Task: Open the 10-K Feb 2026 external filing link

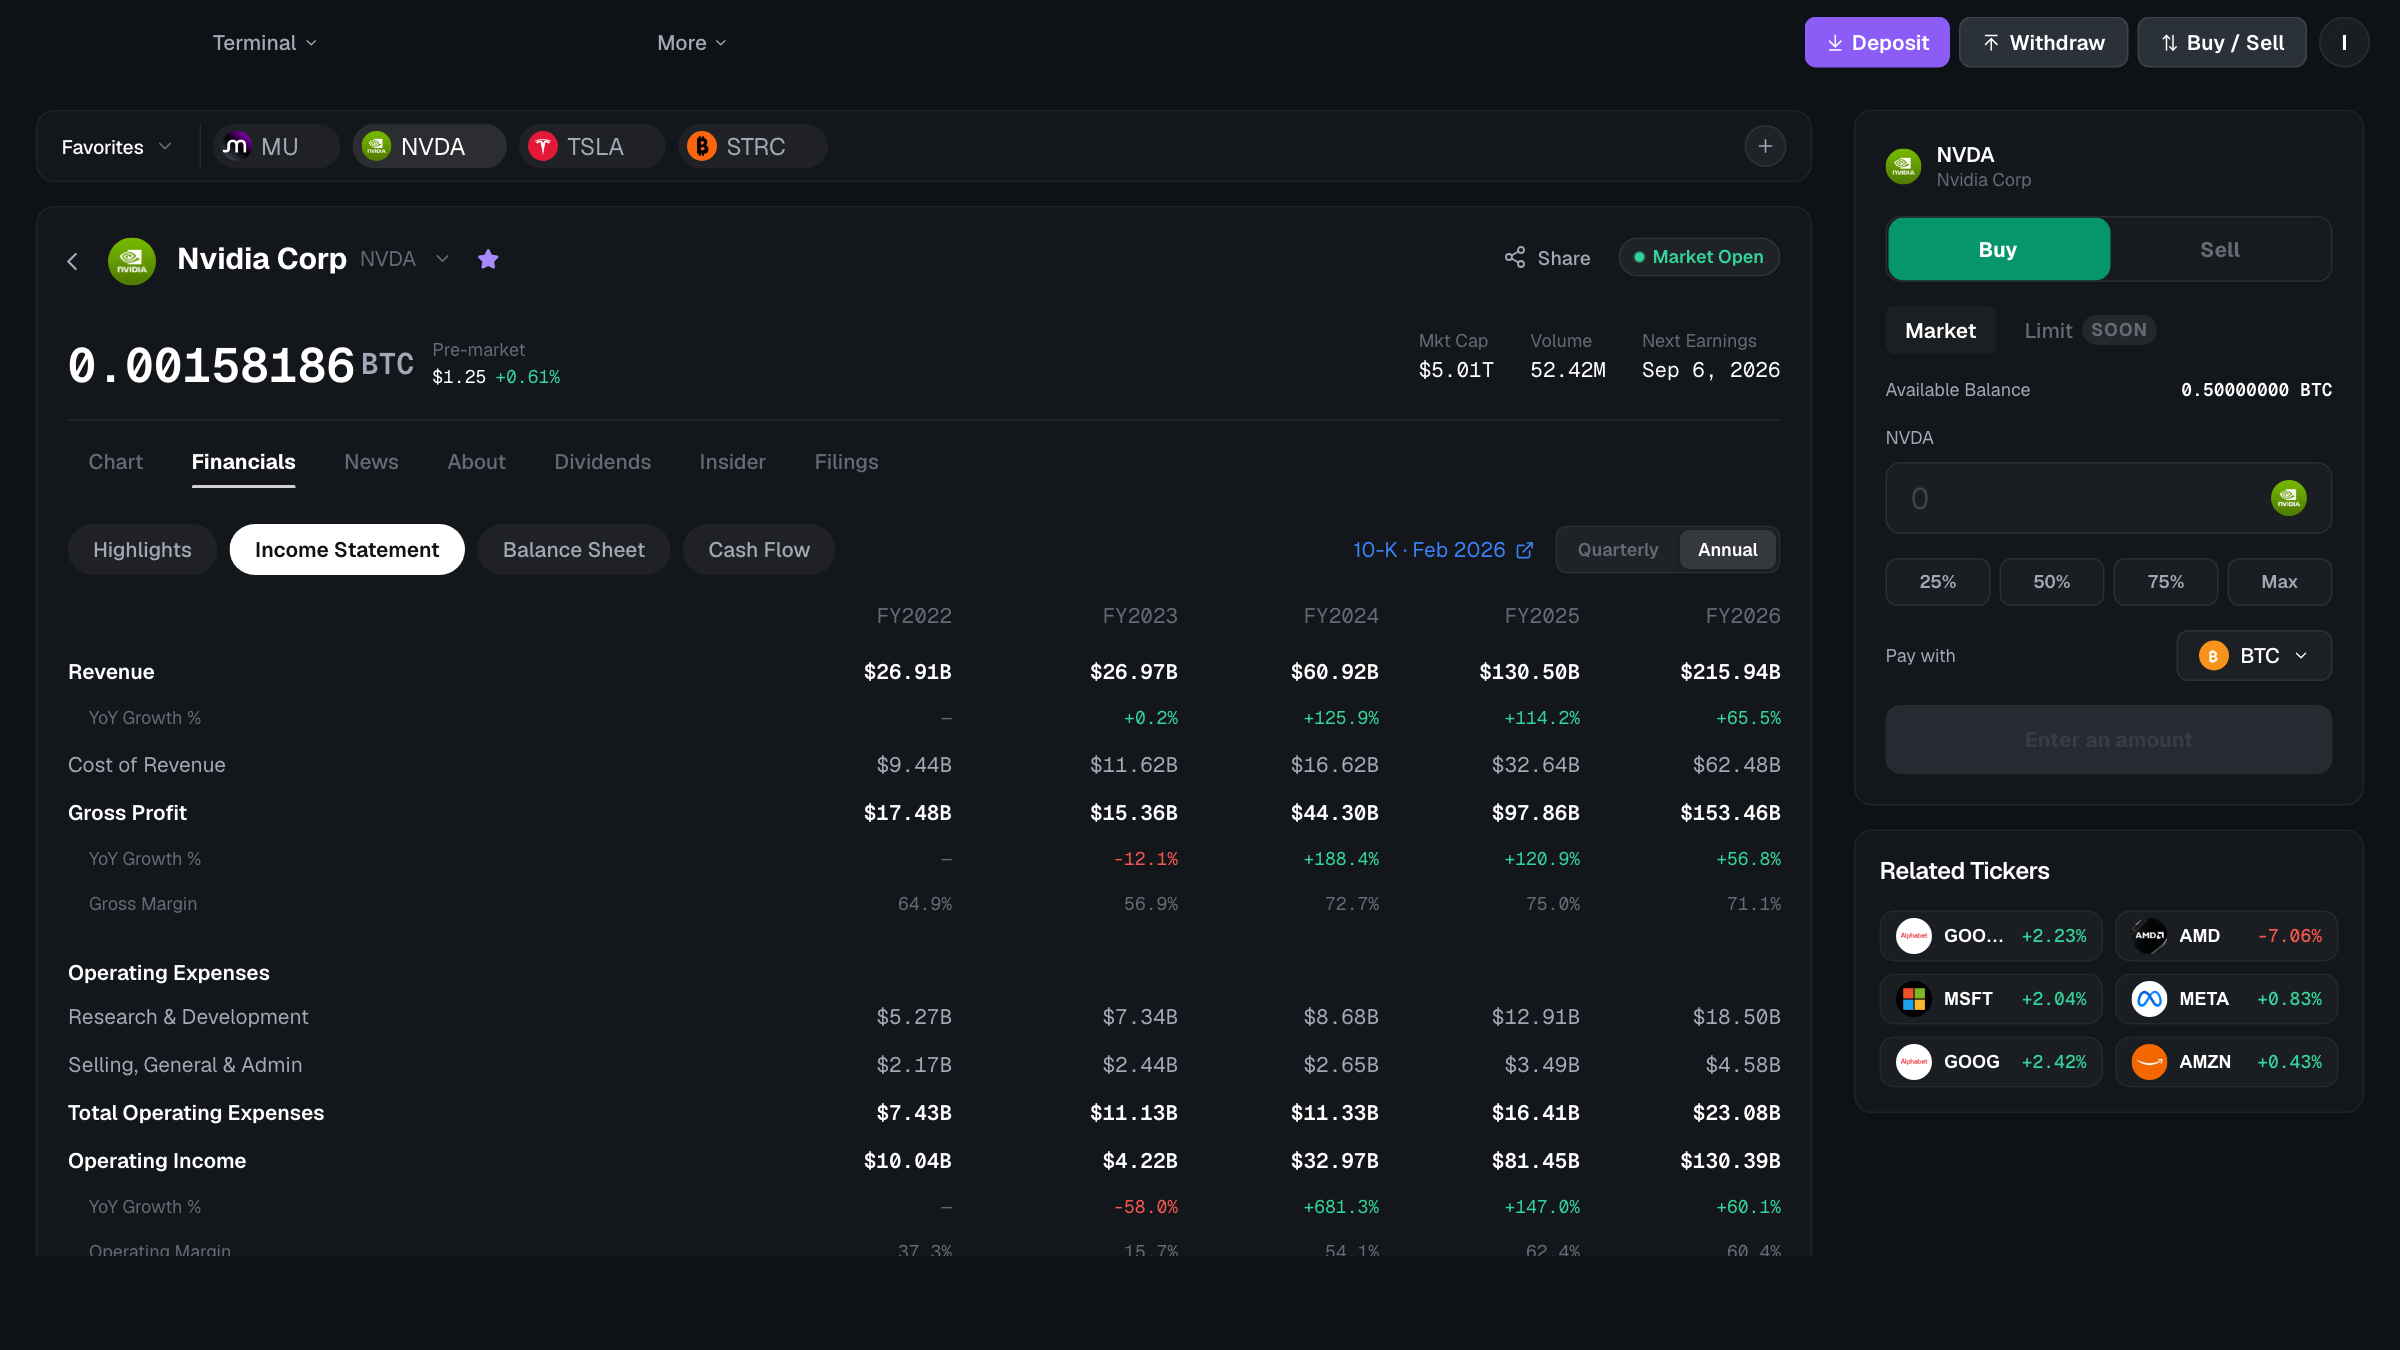Action: pos(1442,550)
